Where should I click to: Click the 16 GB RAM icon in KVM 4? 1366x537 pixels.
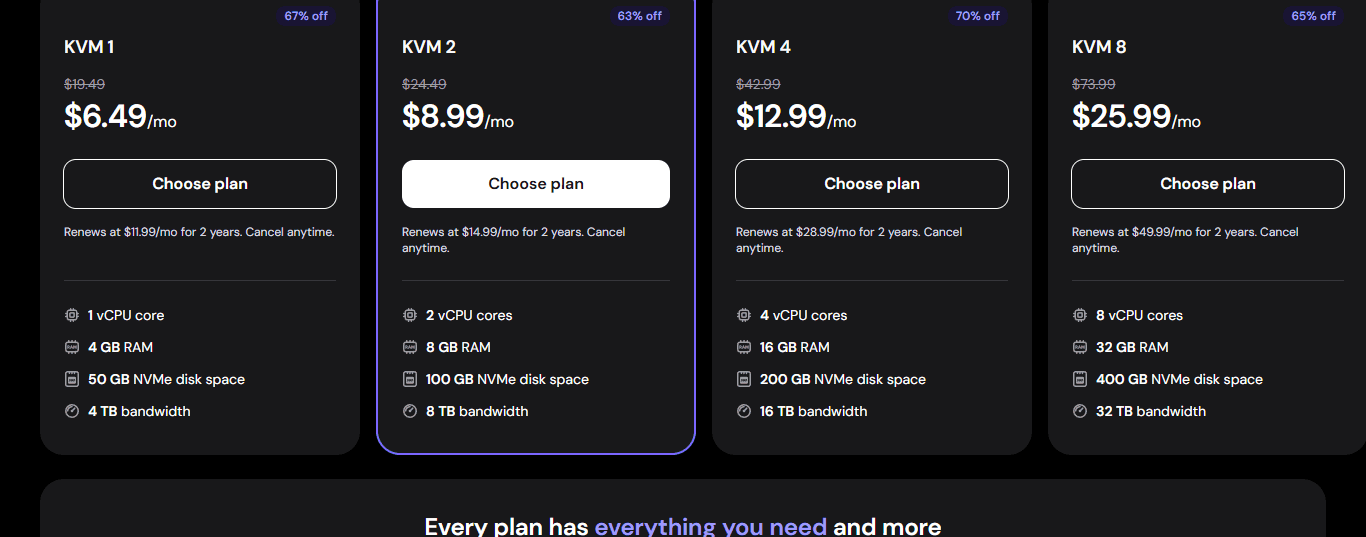(744, 347)
